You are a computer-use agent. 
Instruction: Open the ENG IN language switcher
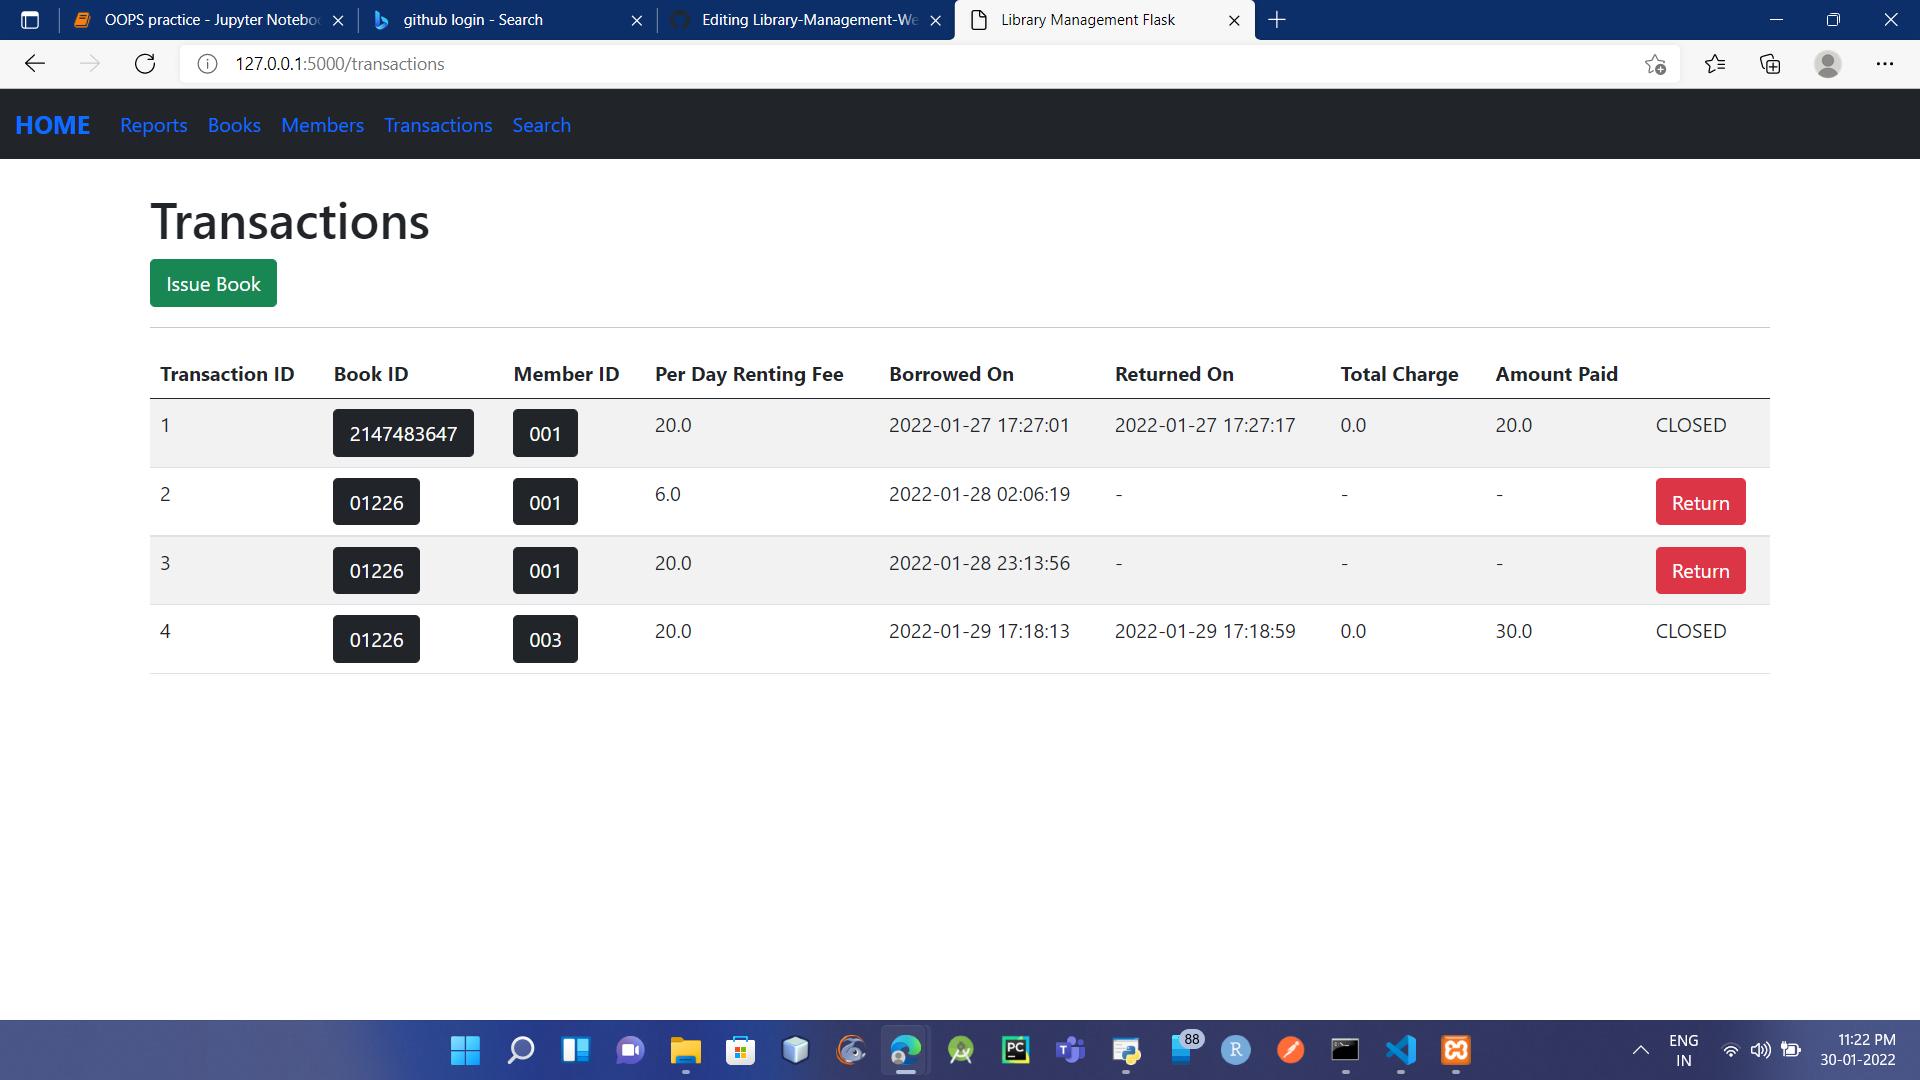(x=1684, y=1049)
